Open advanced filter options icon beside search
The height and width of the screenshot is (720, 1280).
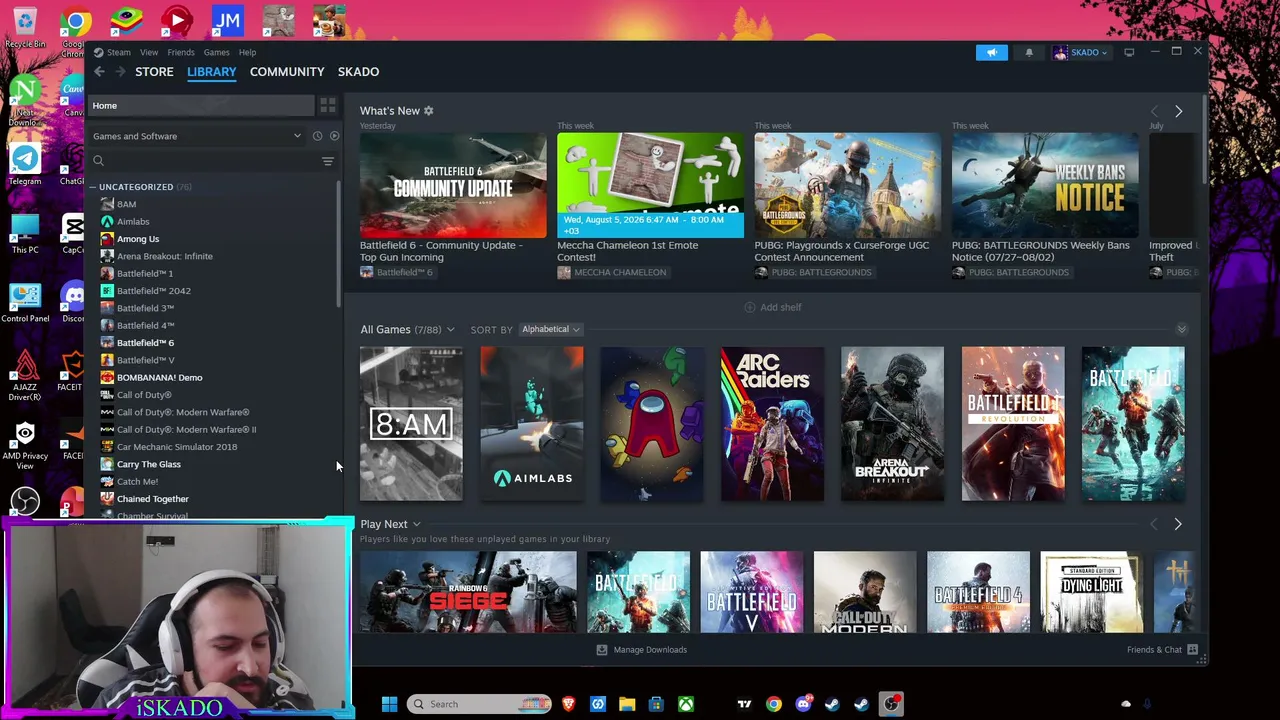327,161
